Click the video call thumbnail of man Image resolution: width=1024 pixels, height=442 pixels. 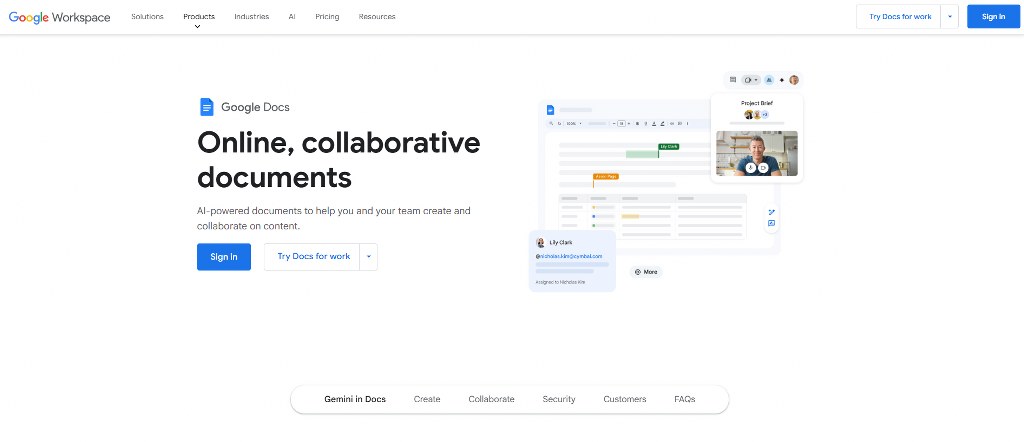coord(757,153)
